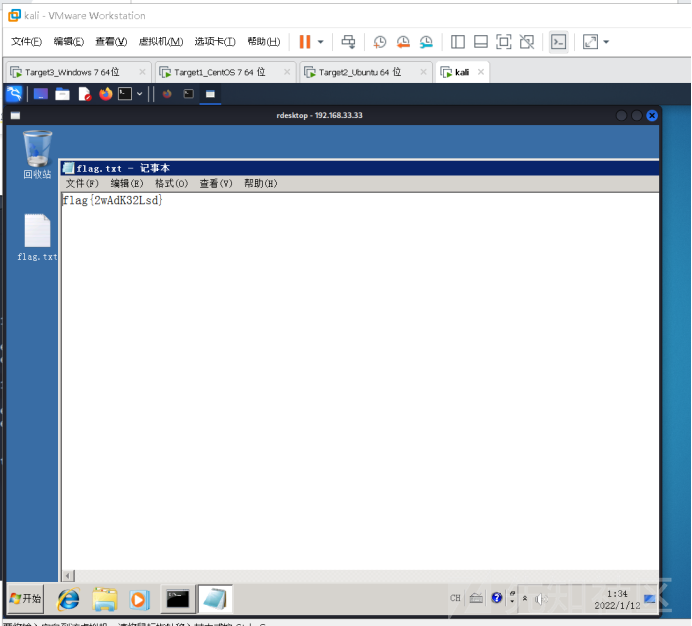This screenshot has width=692, height=626.
Task: Click the Notepad system icon in title bar
Action: point(68,168)
